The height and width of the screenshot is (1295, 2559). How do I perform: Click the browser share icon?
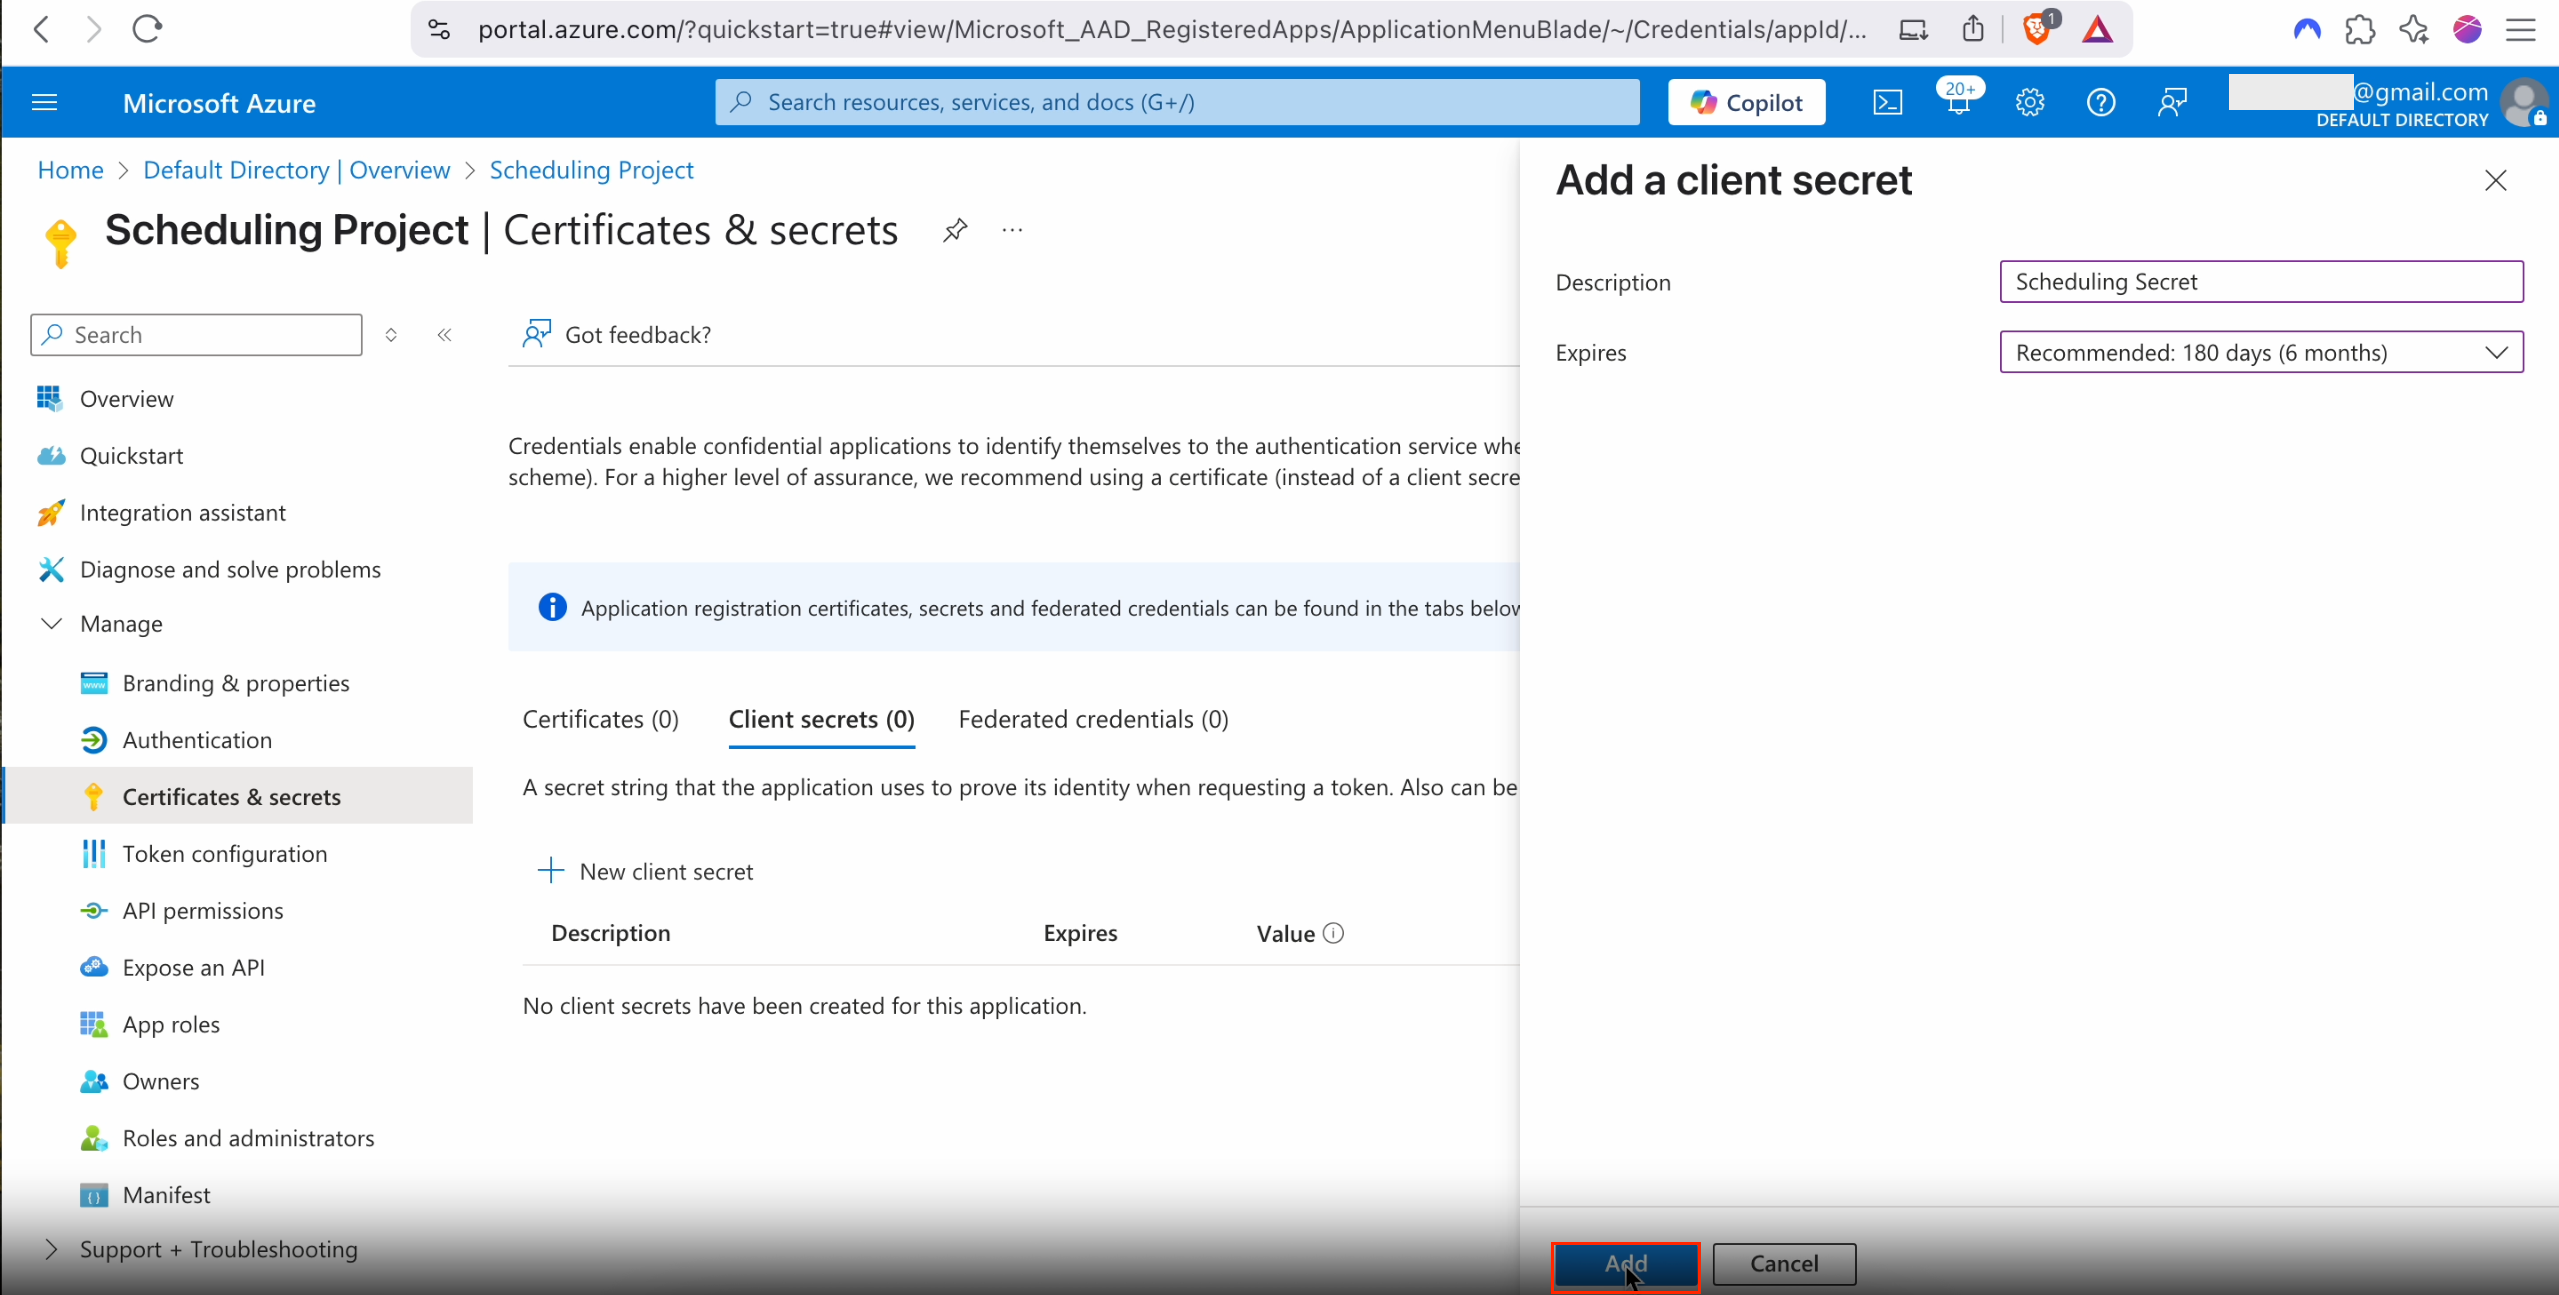[1972, 29]
